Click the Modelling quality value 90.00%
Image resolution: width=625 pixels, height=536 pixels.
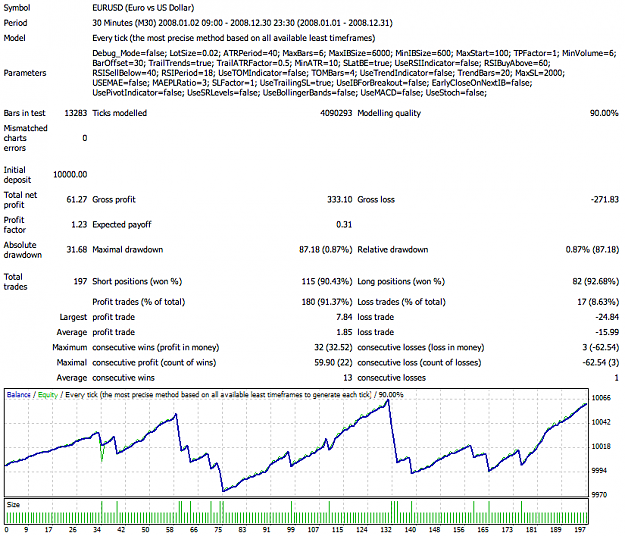click(x=604, y=113)
